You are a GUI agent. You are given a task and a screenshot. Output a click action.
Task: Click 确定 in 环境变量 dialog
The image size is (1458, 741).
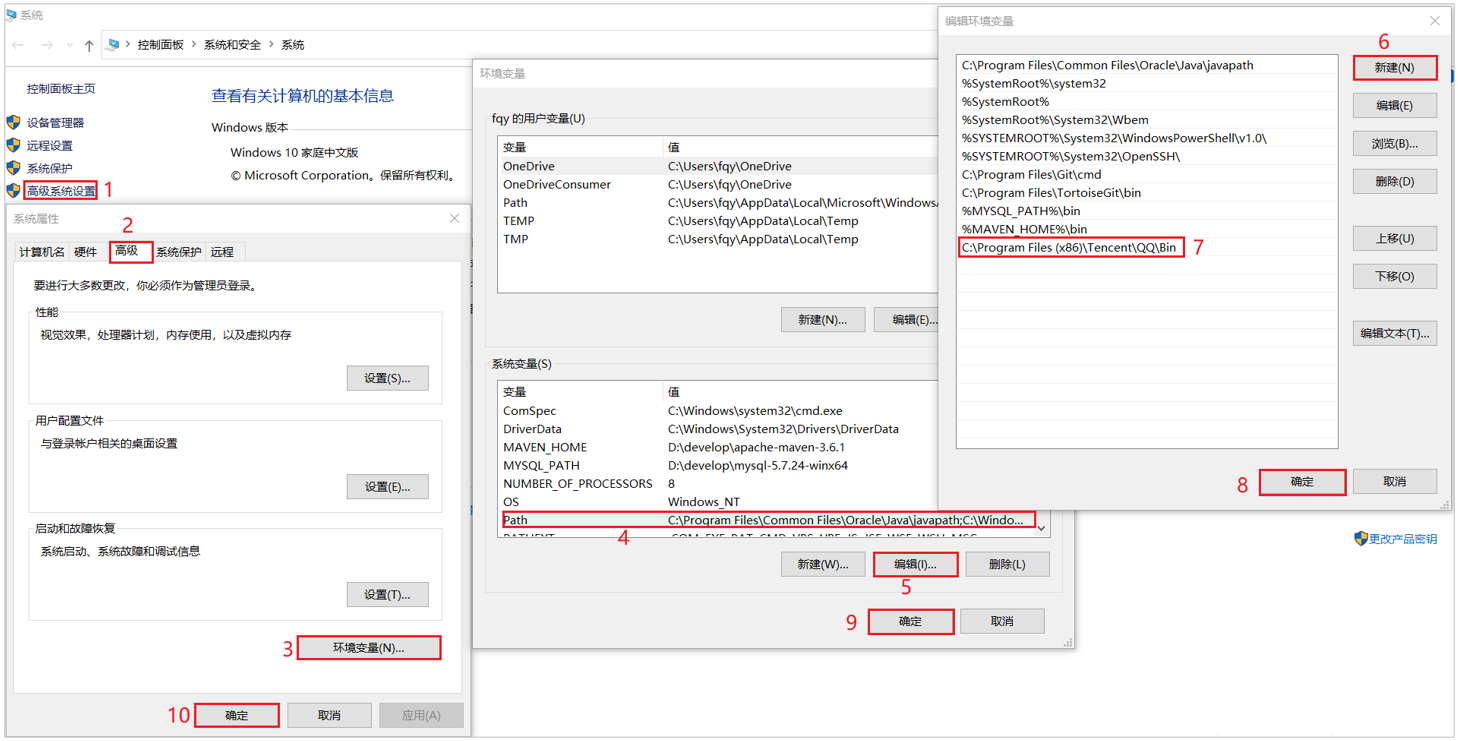click(x=911, y=621)
